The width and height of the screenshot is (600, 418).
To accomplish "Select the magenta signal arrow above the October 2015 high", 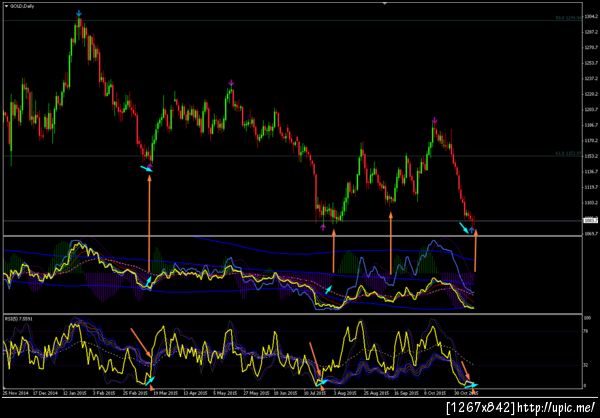I will 435,121.
